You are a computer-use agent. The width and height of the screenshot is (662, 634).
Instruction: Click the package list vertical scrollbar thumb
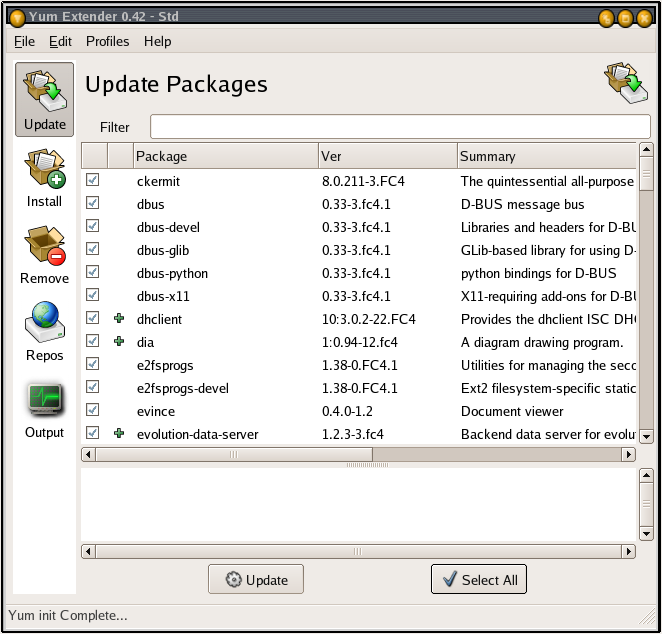646,174
